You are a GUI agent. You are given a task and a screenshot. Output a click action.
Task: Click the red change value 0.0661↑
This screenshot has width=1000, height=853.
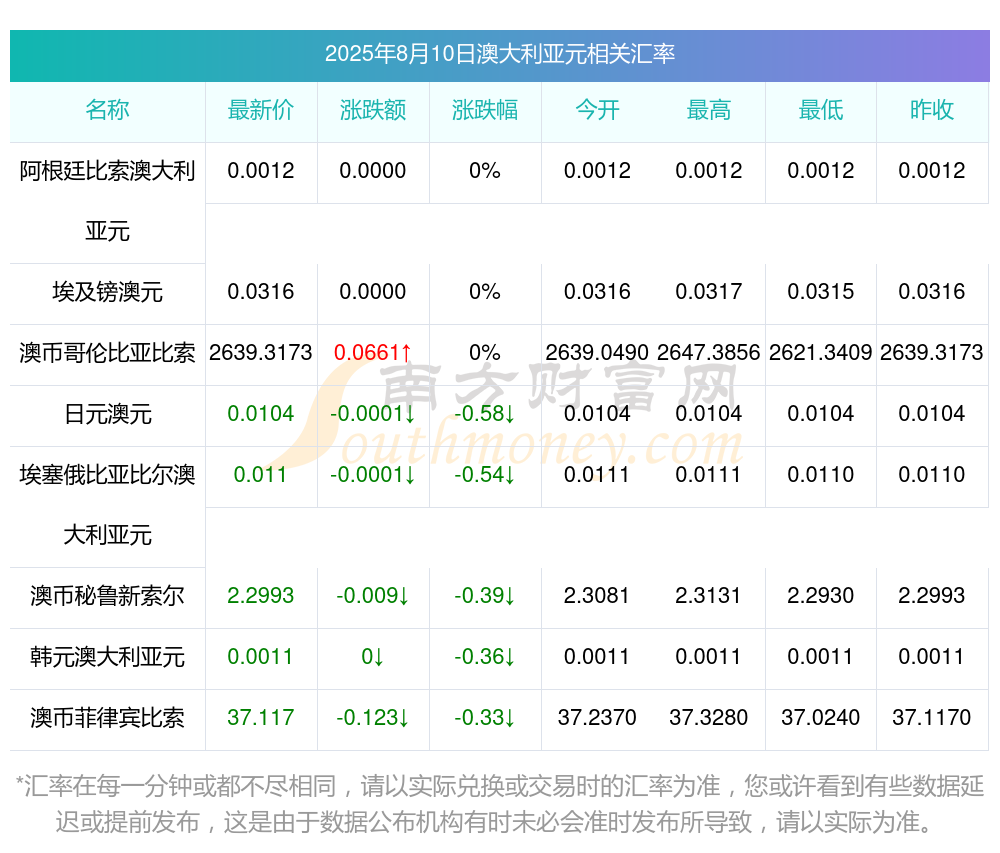[372, 353]
